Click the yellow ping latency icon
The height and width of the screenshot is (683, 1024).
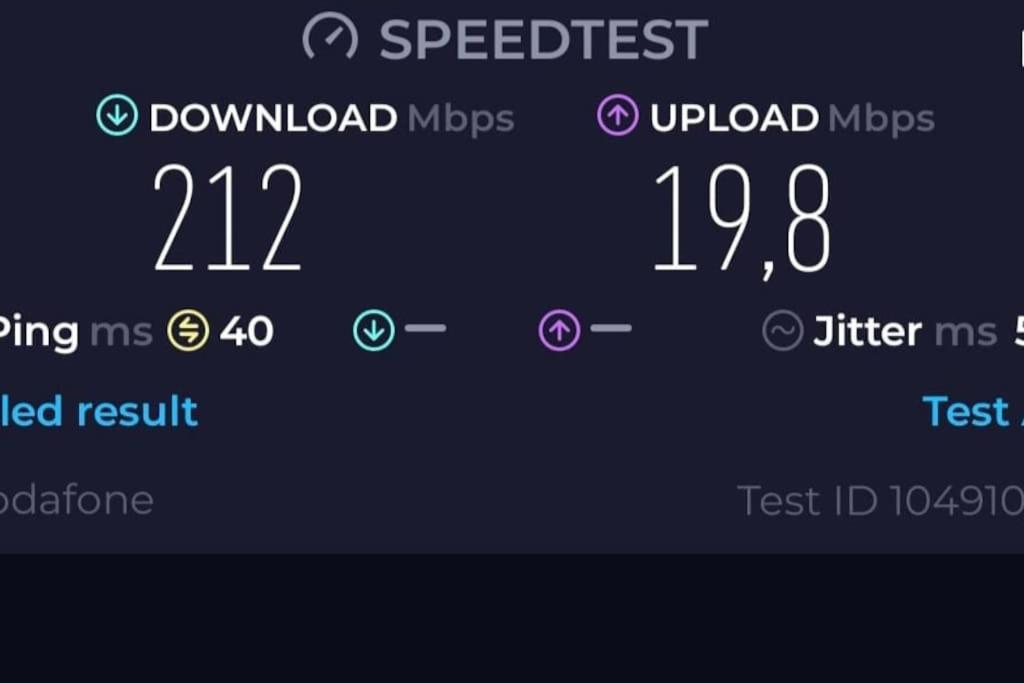pyautogui.click(x=188, y=330)
